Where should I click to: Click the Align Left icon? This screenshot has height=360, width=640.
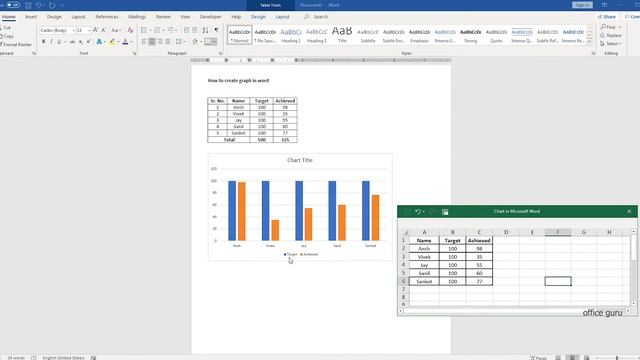coord(144,42)
